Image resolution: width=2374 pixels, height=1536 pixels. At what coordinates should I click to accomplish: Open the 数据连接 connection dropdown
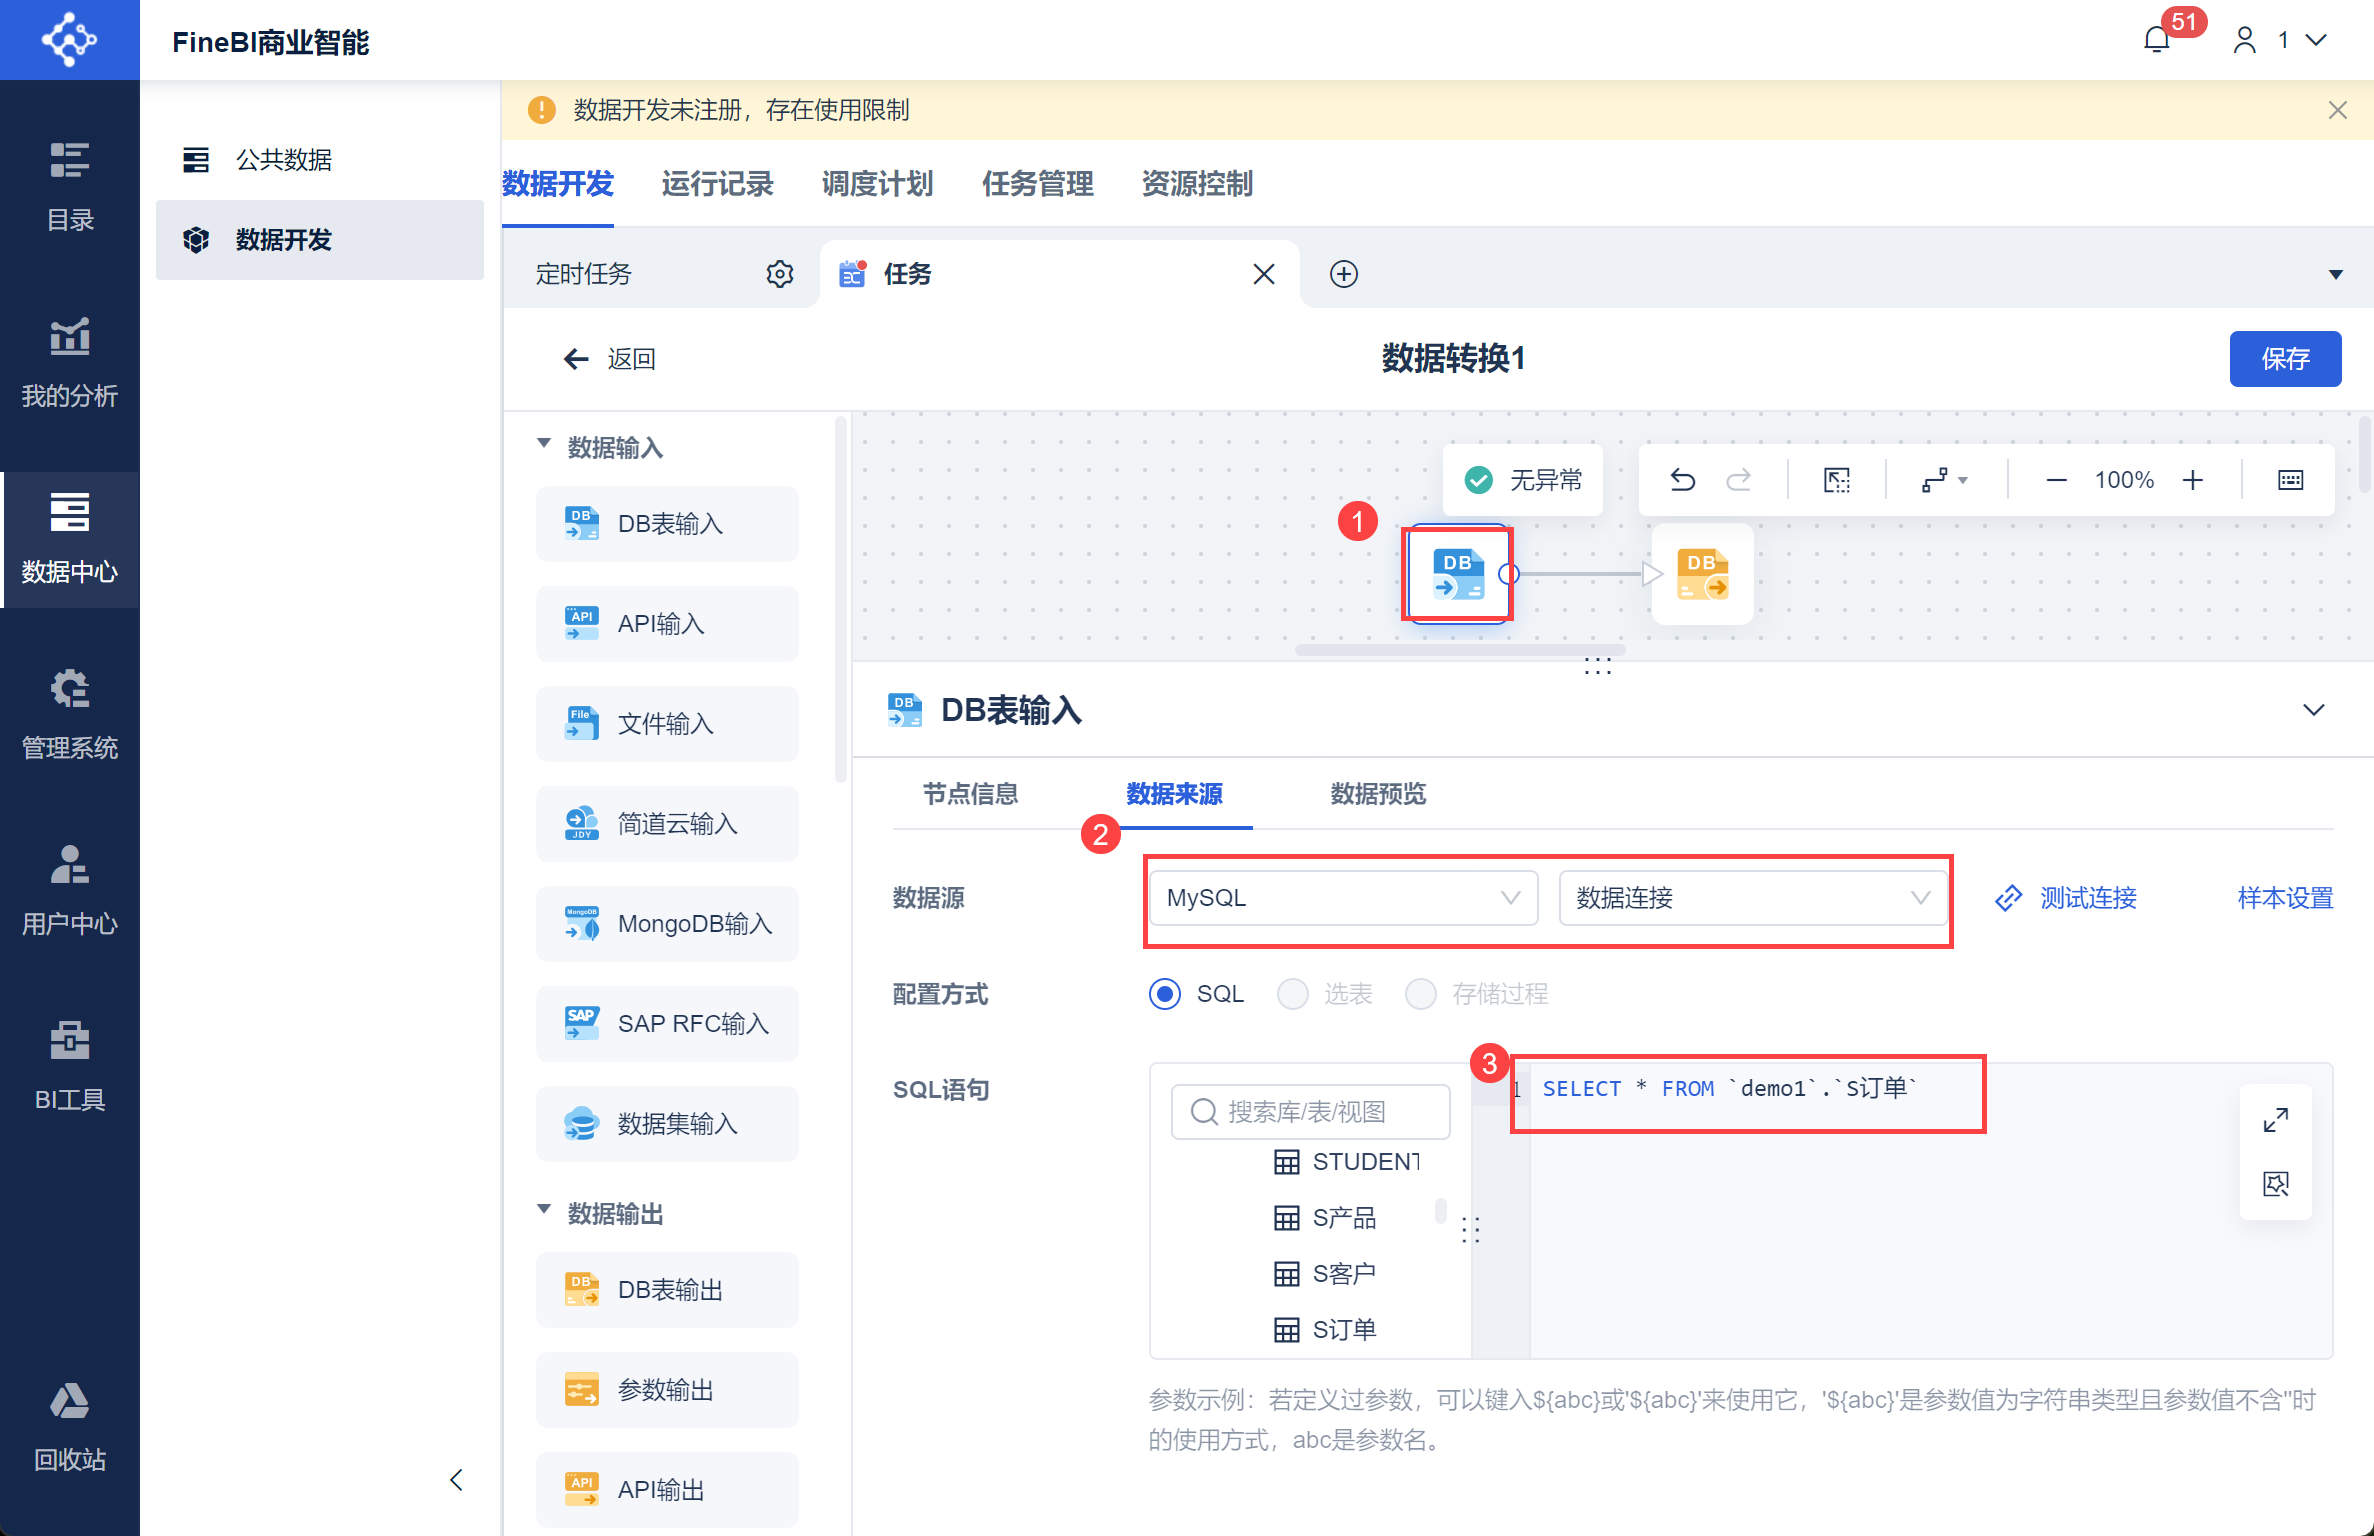[1752, 898]
